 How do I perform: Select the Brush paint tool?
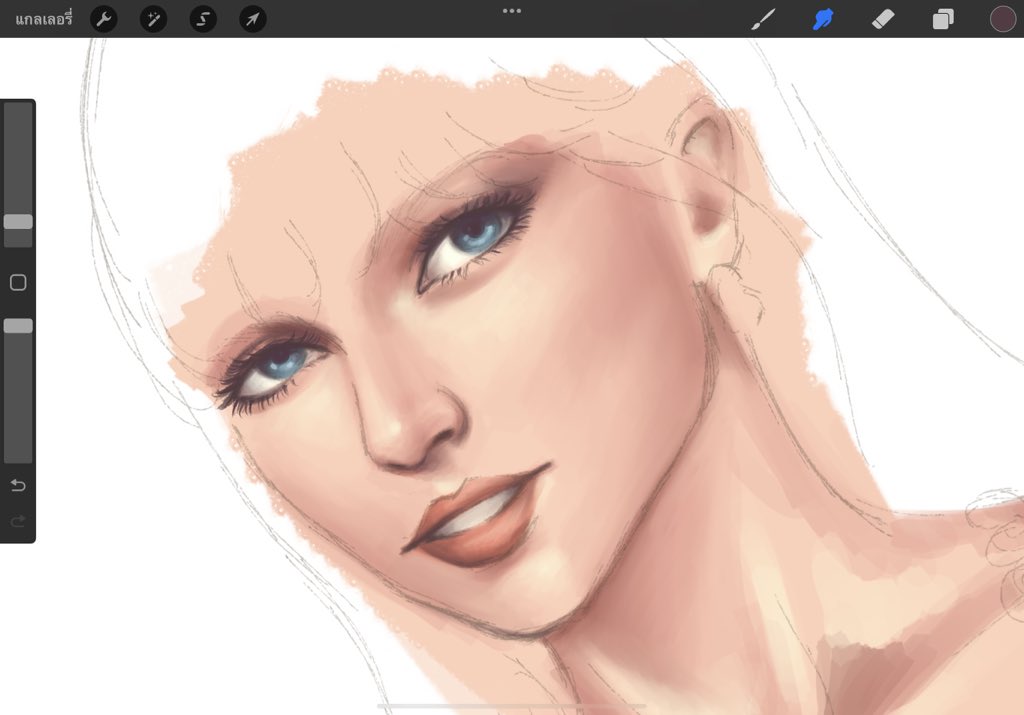763,19
